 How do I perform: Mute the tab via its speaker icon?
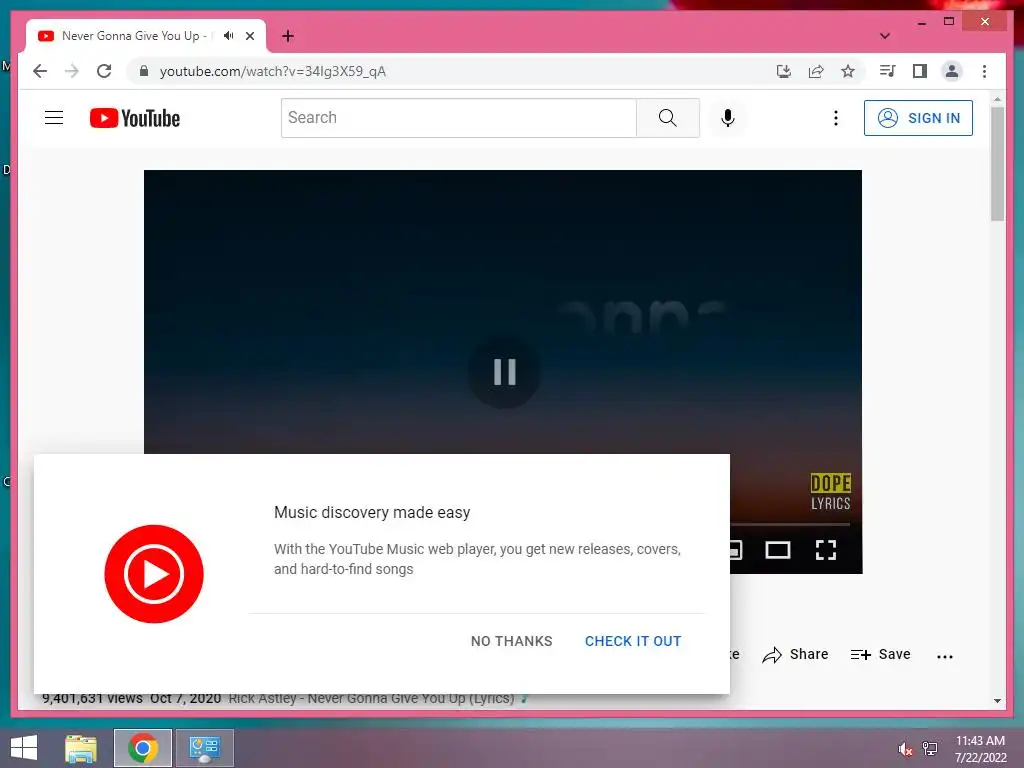click(228, 35)
